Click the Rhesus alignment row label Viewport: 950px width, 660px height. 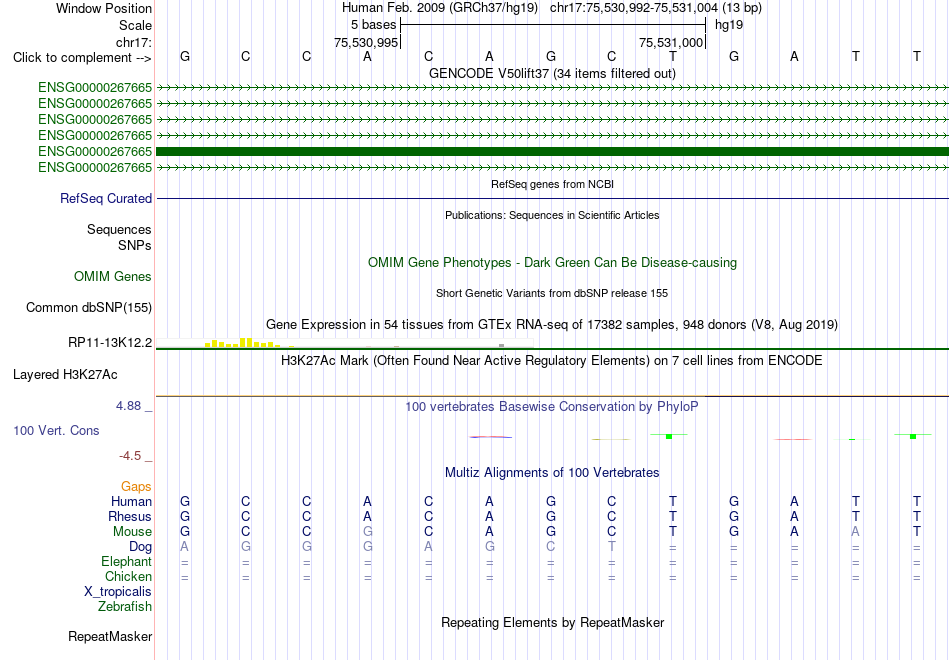tap(130, 517)
